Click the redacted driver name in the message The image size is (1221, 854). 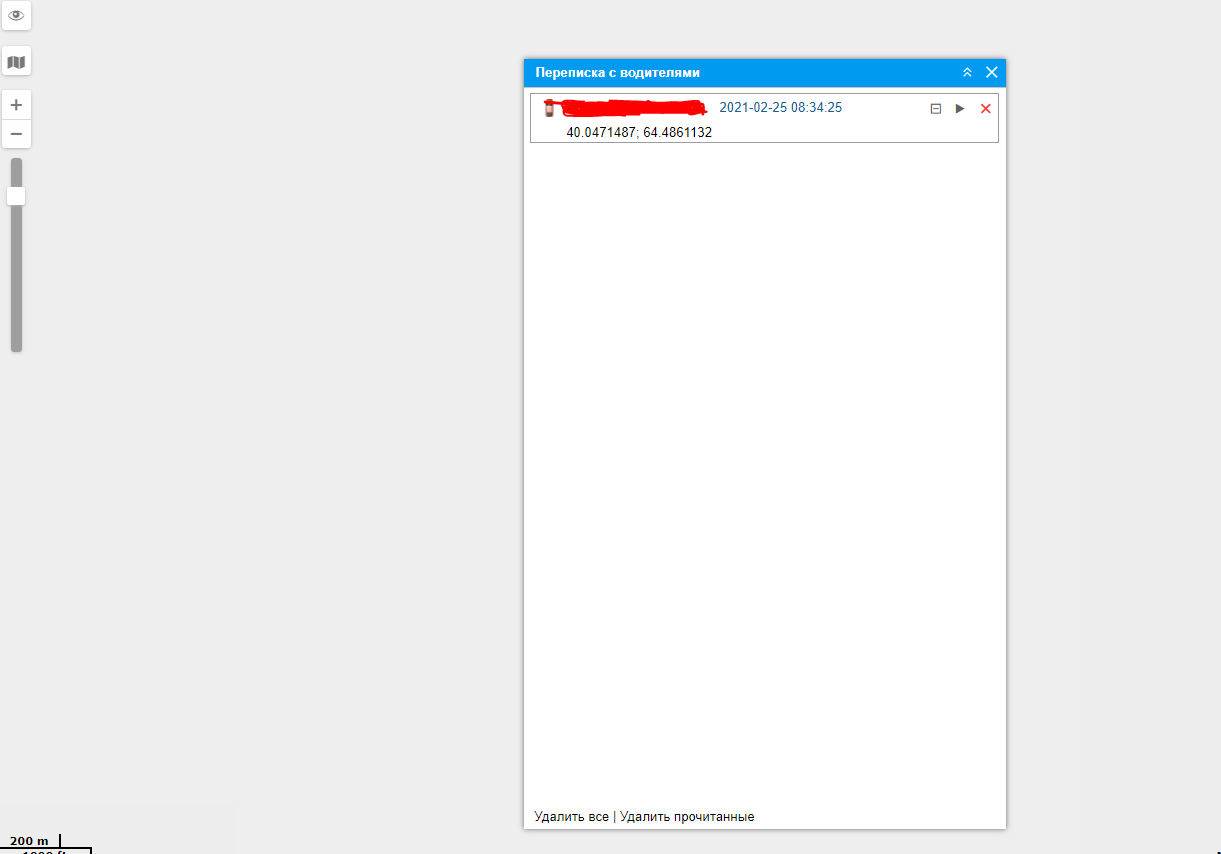click(630, 108)
